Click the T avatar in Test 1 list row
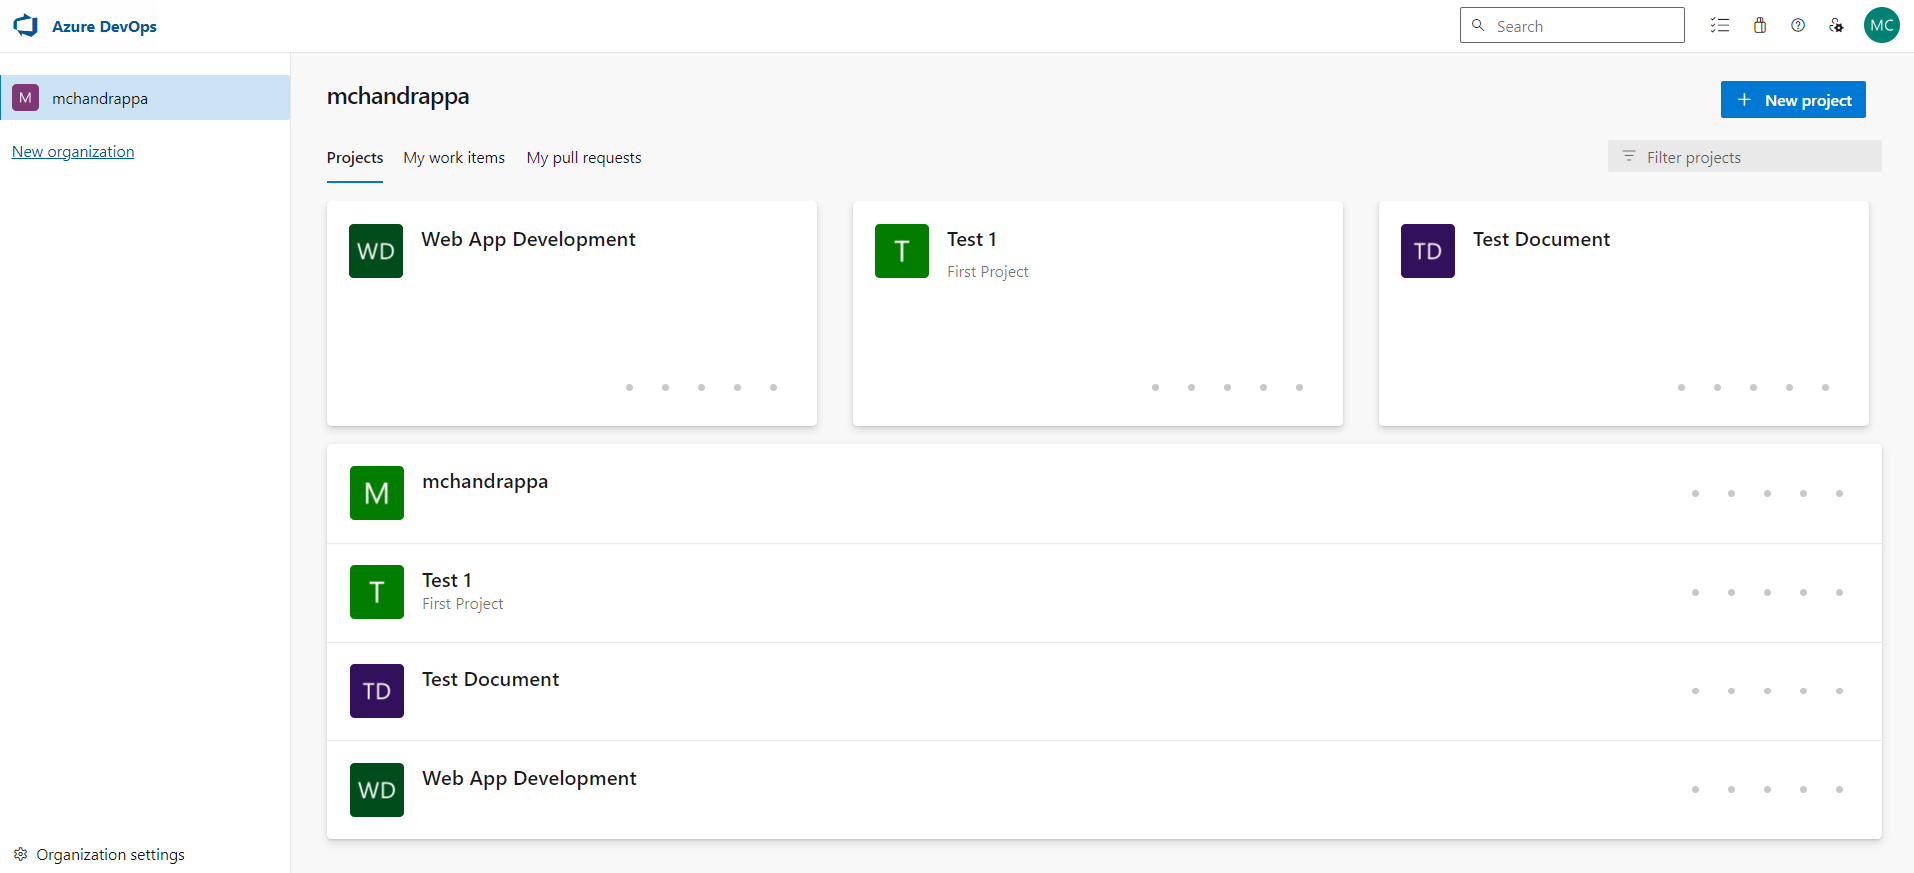Image resolution: width=1914 pixels, height=873 pixels. coord(377,592)
